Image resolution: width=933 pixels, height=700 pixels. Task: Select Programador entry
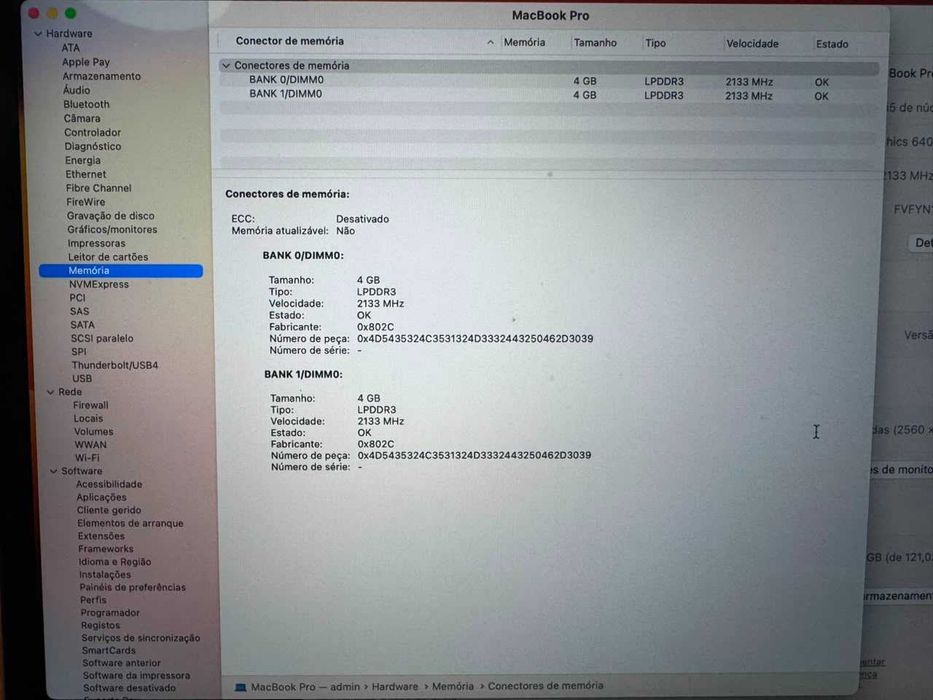click(110, 612)
